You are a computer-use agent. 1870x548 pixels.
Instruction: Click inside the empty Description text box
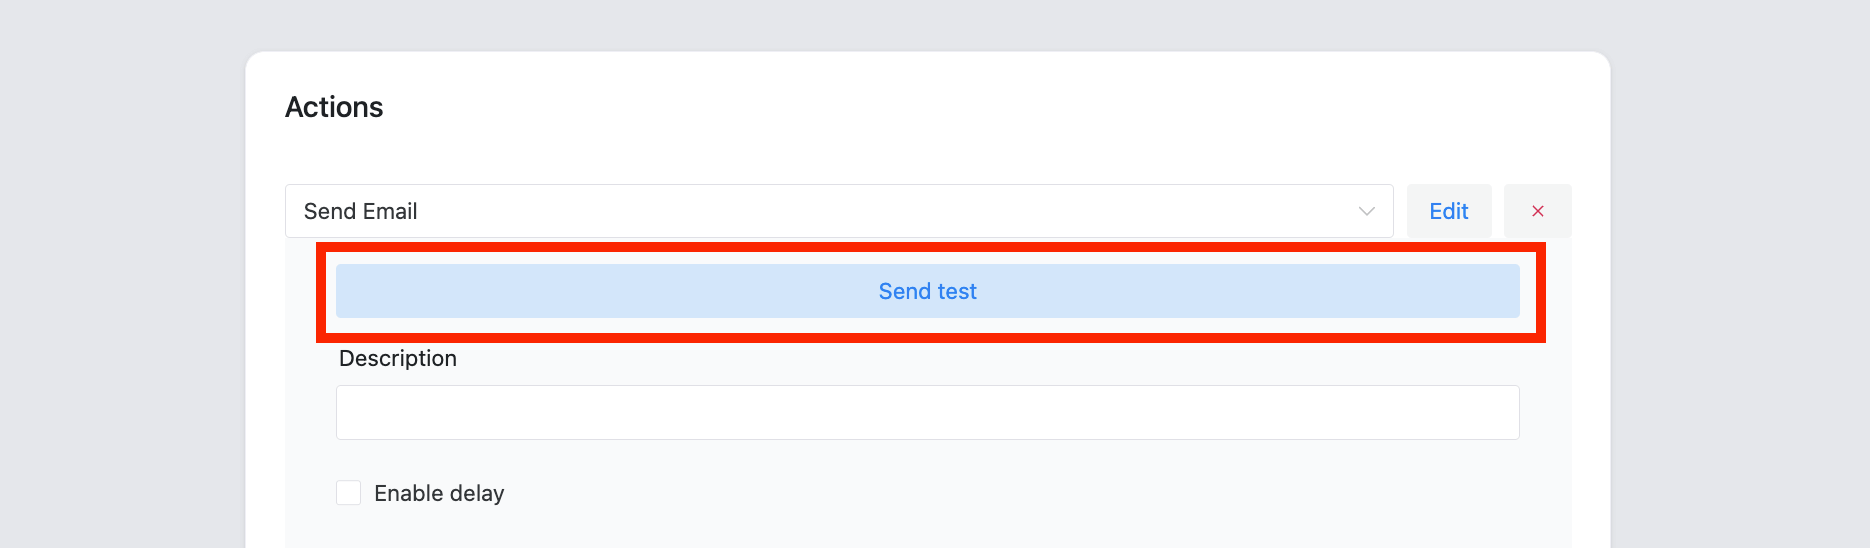[x=927, y=412]
